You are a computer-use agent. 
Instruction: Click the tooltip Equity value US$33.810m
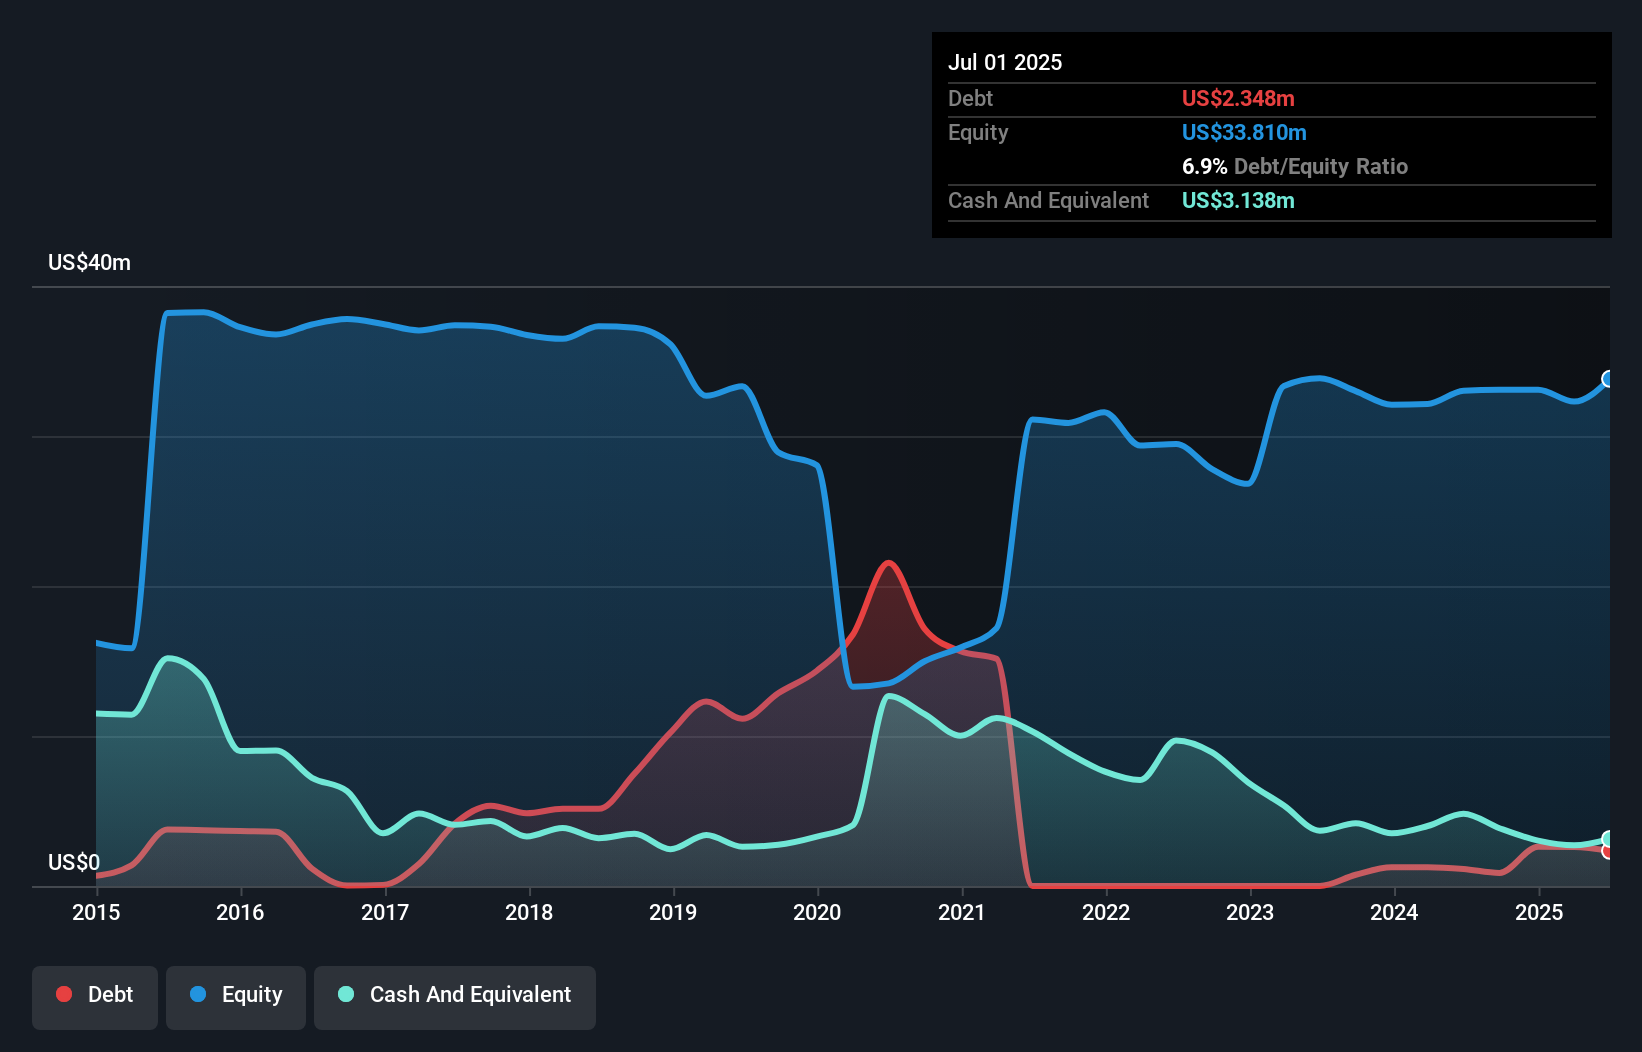[1244, 133]
